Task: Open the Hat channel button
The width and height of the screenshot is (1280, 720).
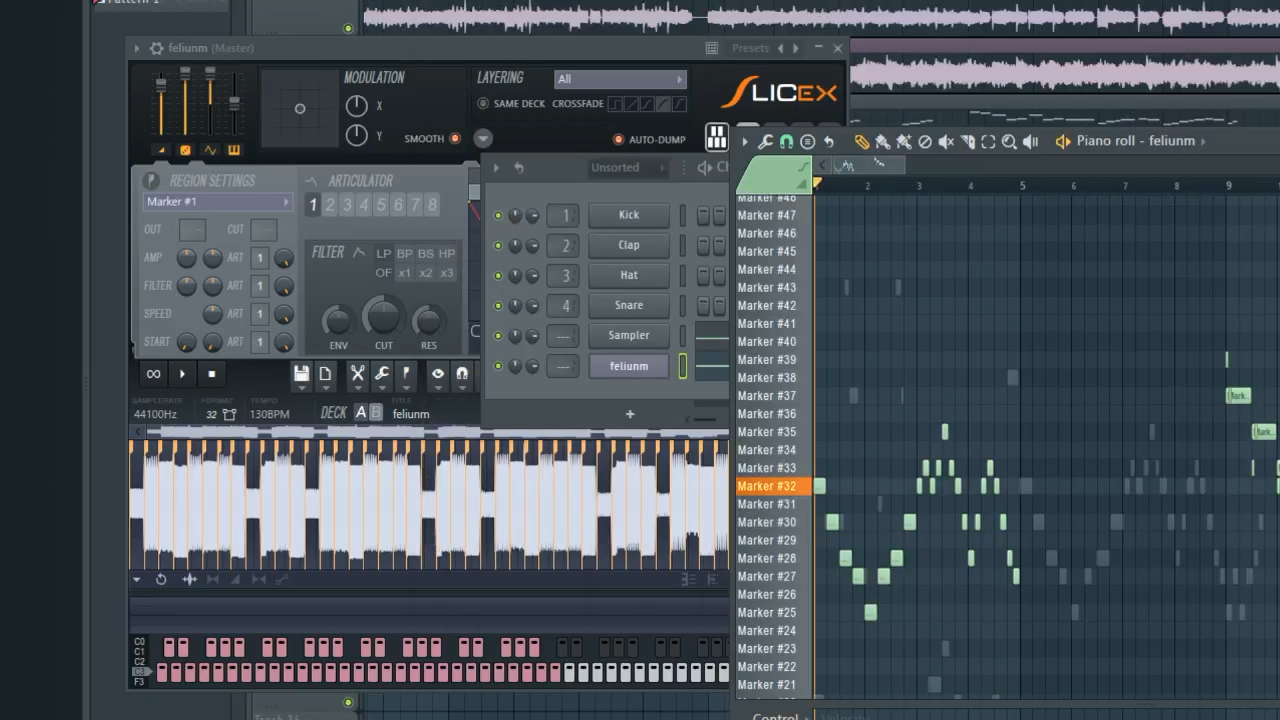Action: [629, 275]
